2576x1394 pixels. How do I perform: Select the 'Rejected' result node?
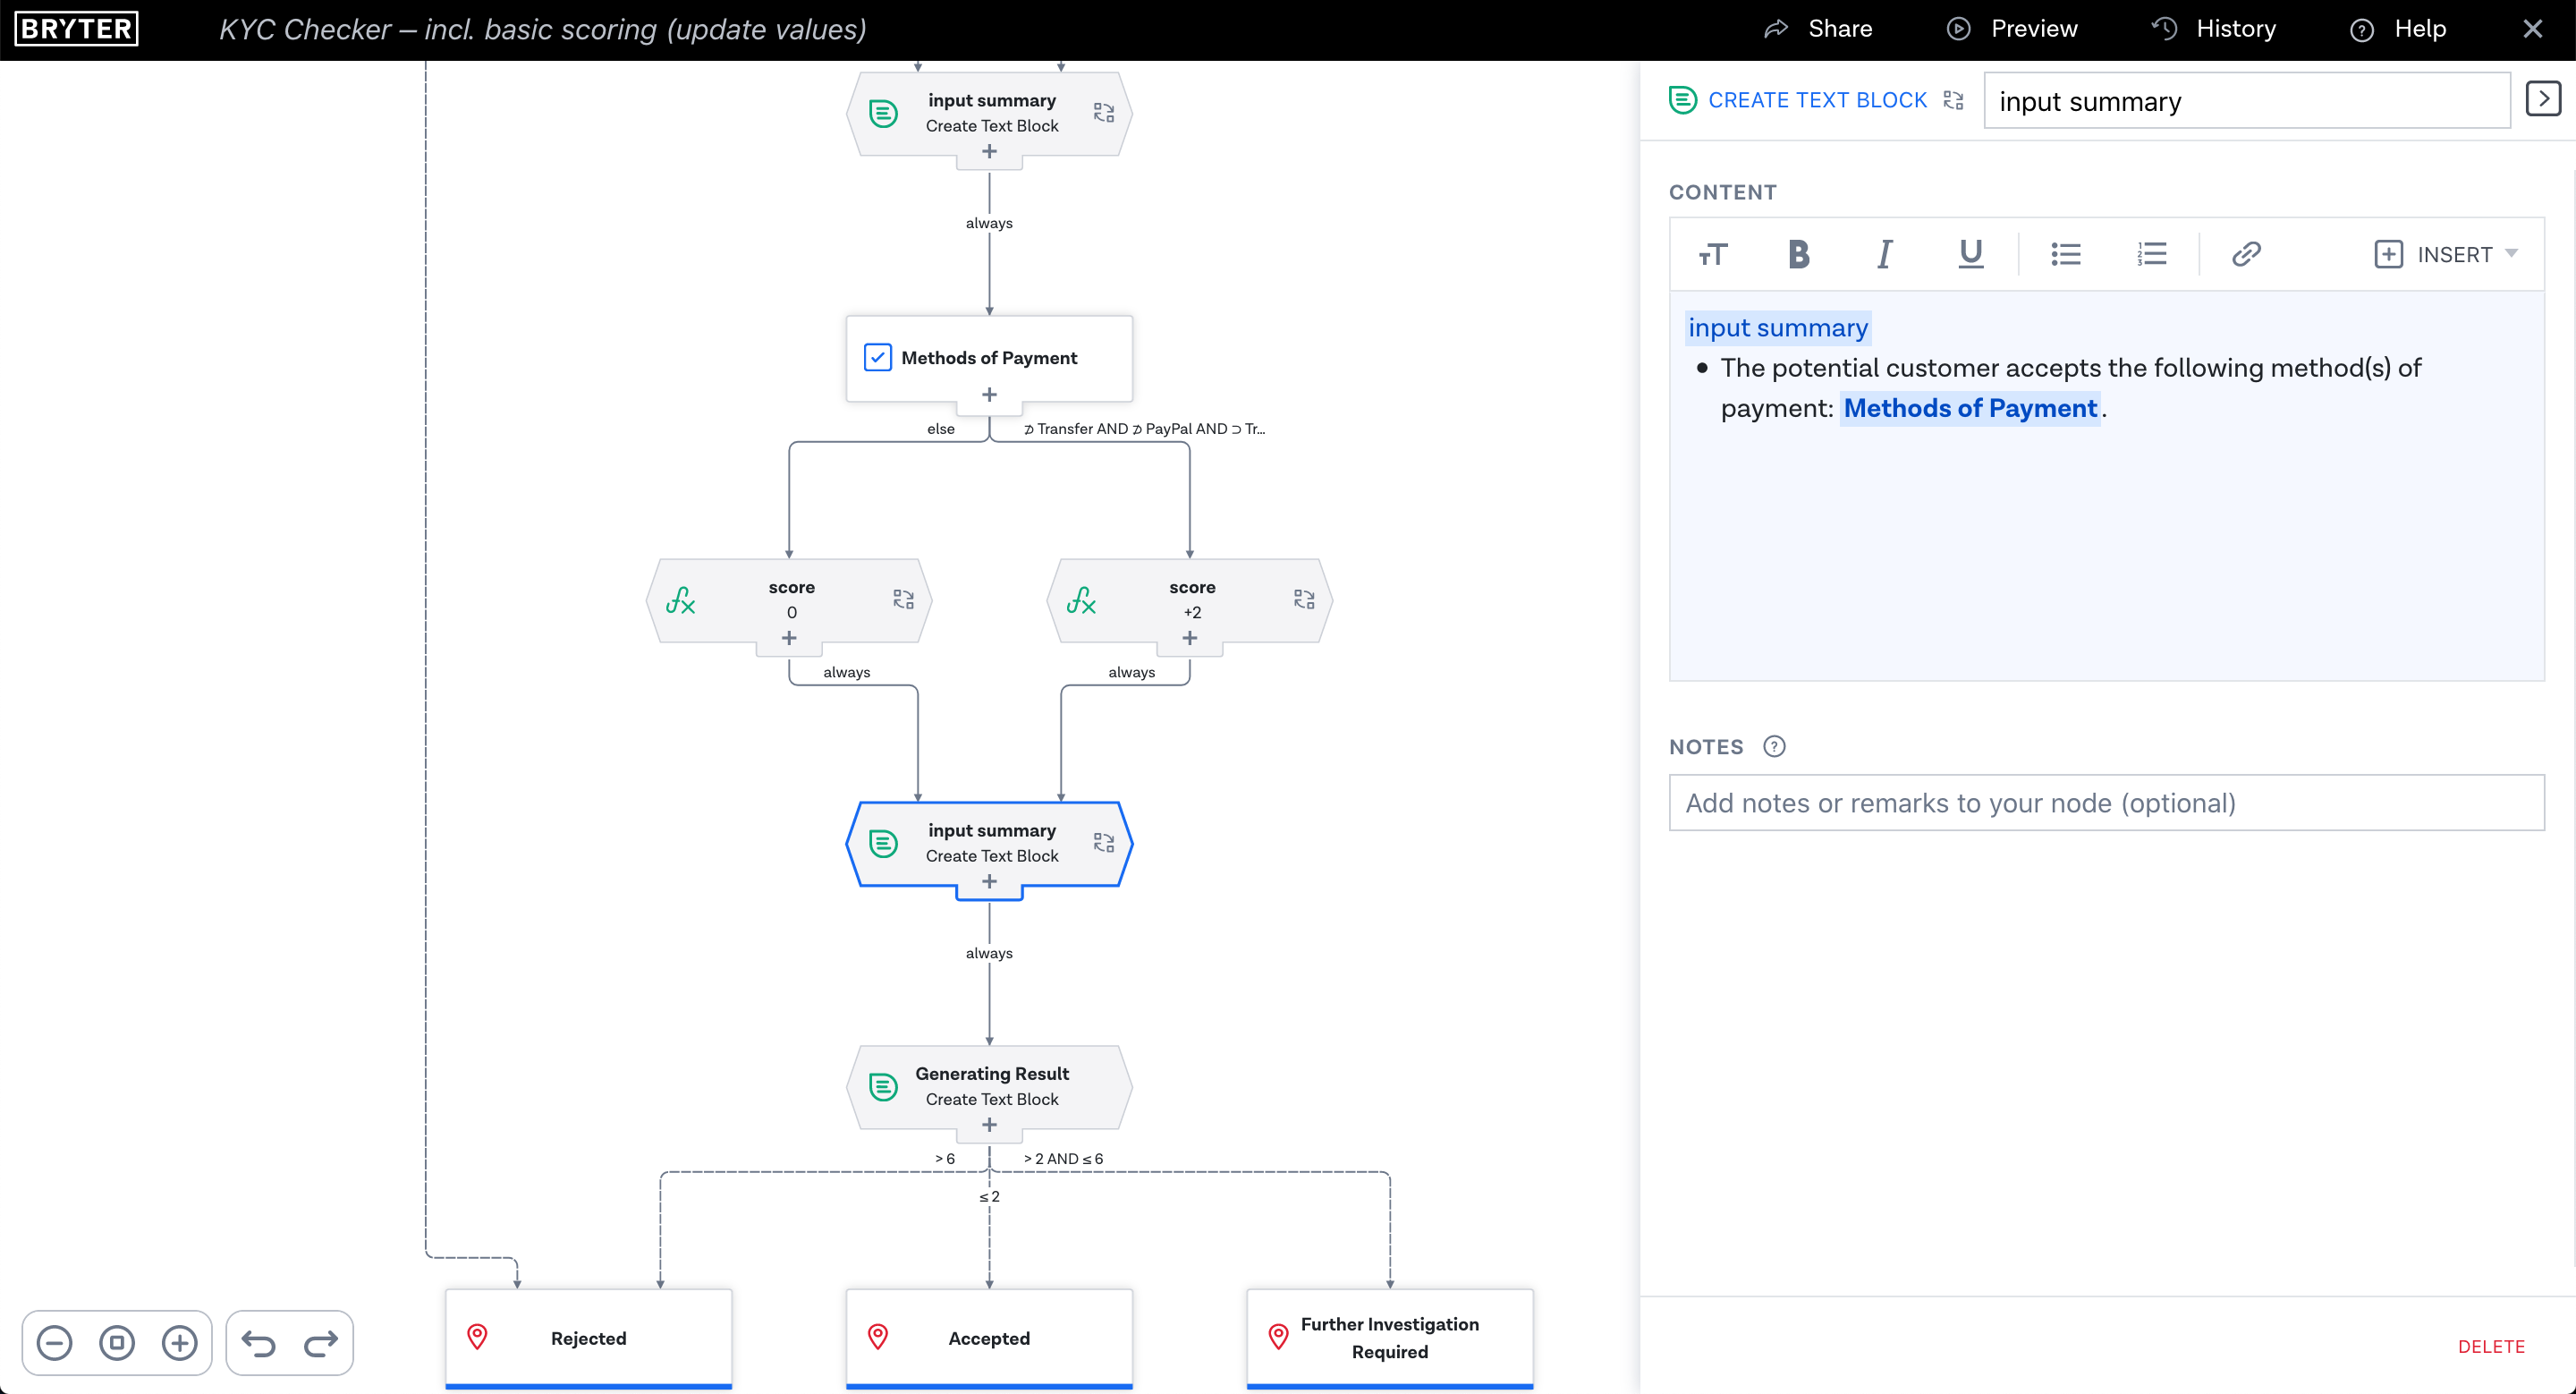click(x=588, y=1338)
